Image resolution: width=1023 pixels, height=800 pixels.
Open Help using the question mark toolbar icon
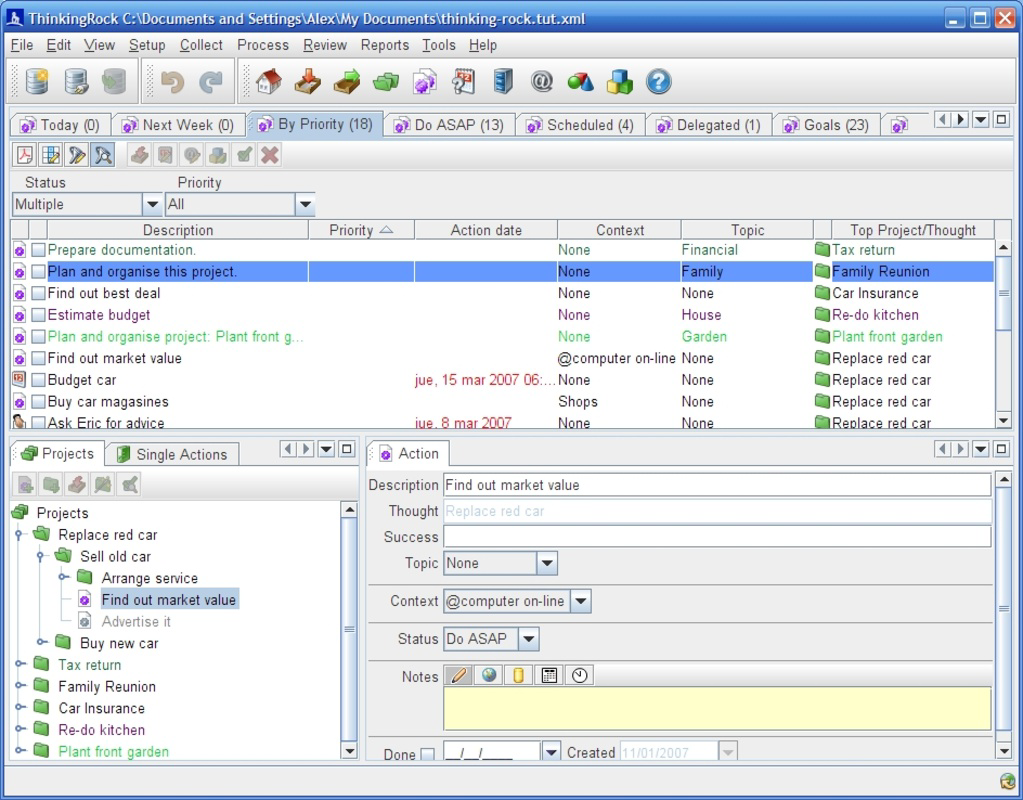(x=658, y=83)
